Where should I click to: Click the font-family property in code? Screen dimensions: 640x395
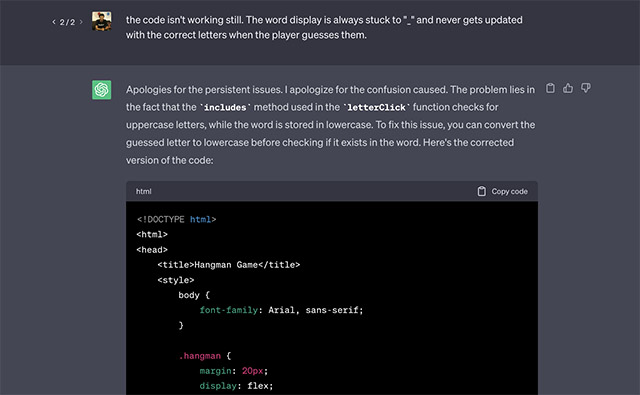click(229, 310)
